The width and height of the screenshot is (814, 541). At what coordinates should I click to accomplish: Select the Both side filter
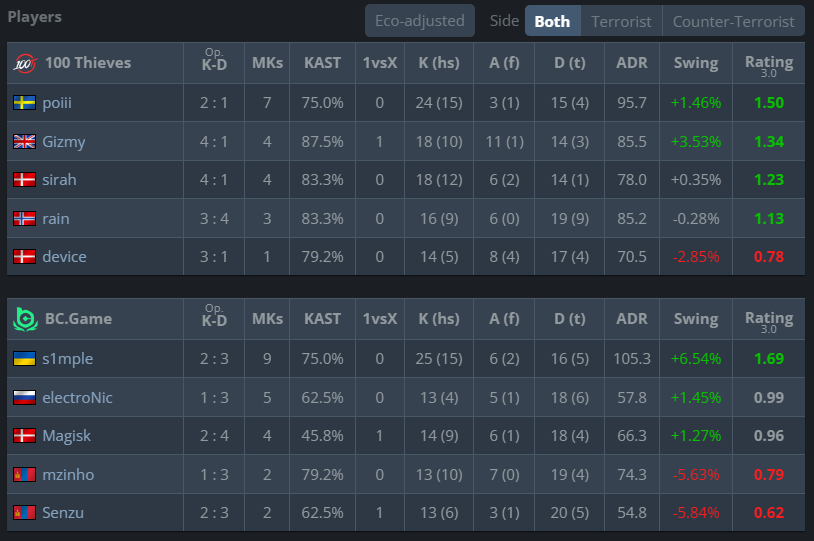[x=552, y=21]
